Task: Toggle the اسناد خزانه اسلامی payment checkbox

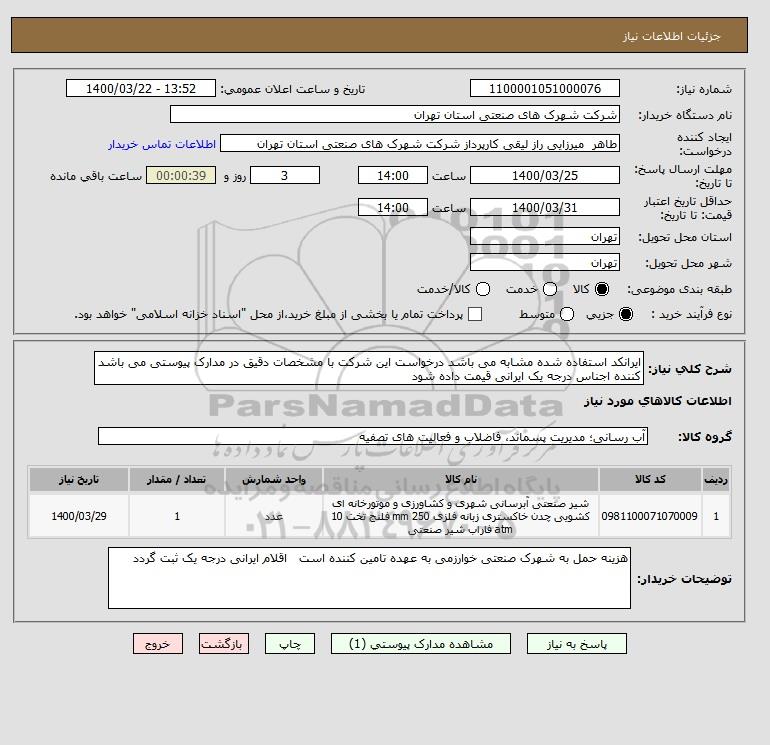Action: (475, 314)
